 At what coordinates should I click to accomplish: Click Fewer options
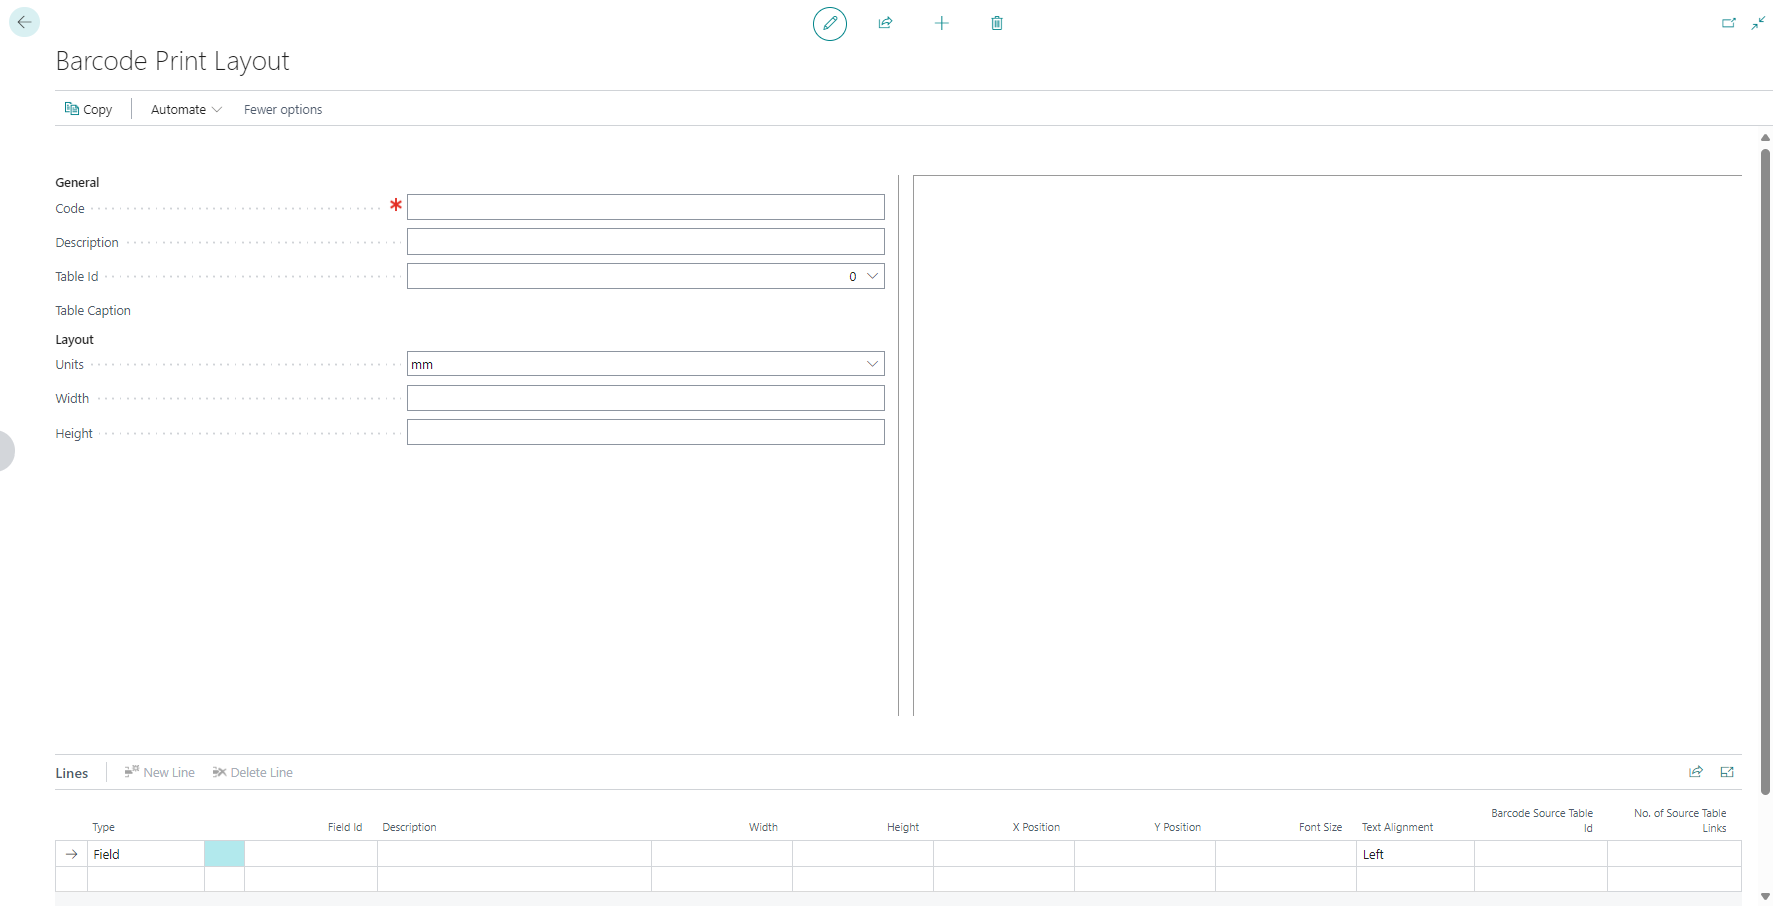[x=283, y=109]
